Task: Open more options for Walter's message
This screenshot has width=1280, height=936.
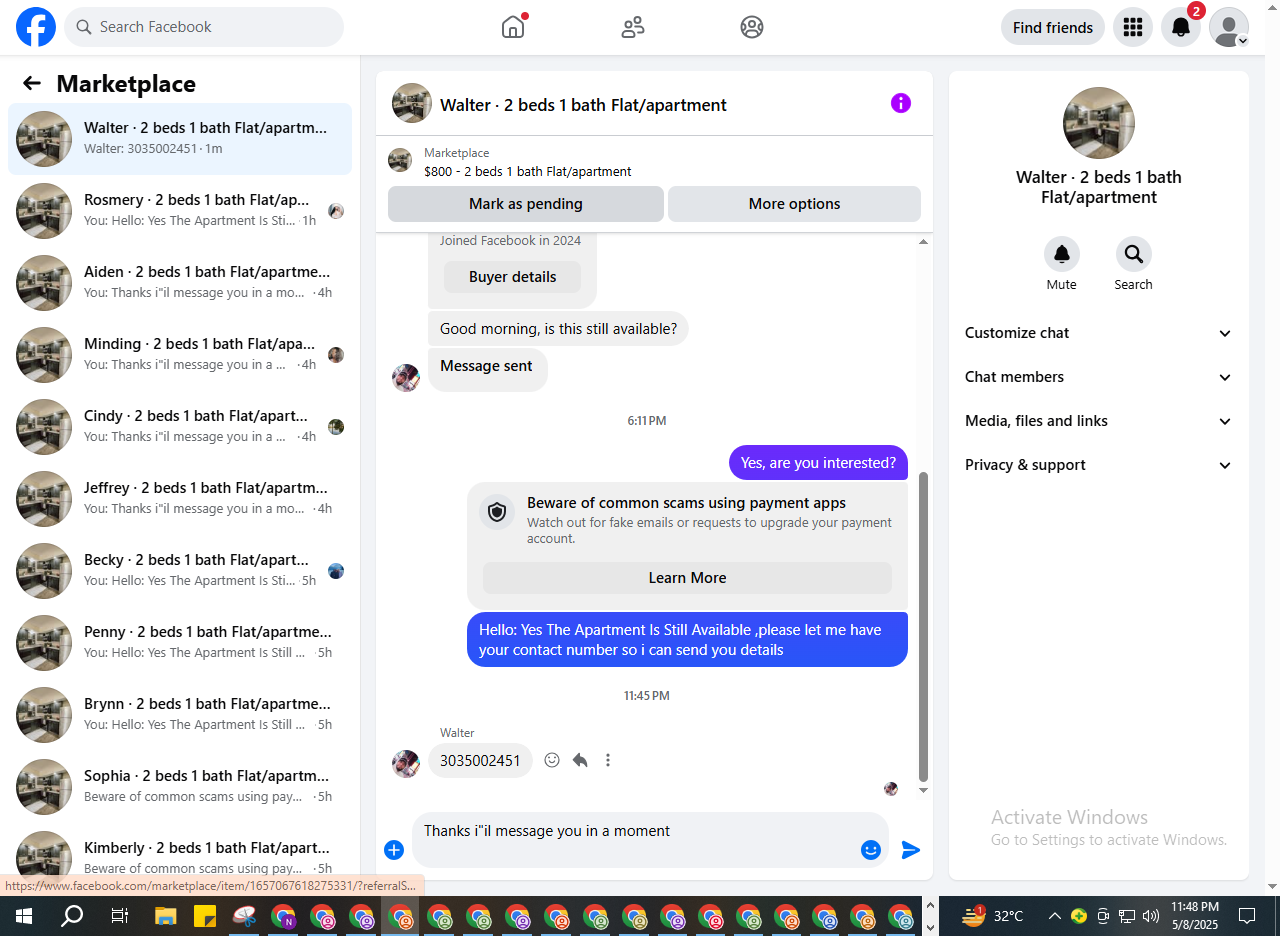Action: pos(608,760)
